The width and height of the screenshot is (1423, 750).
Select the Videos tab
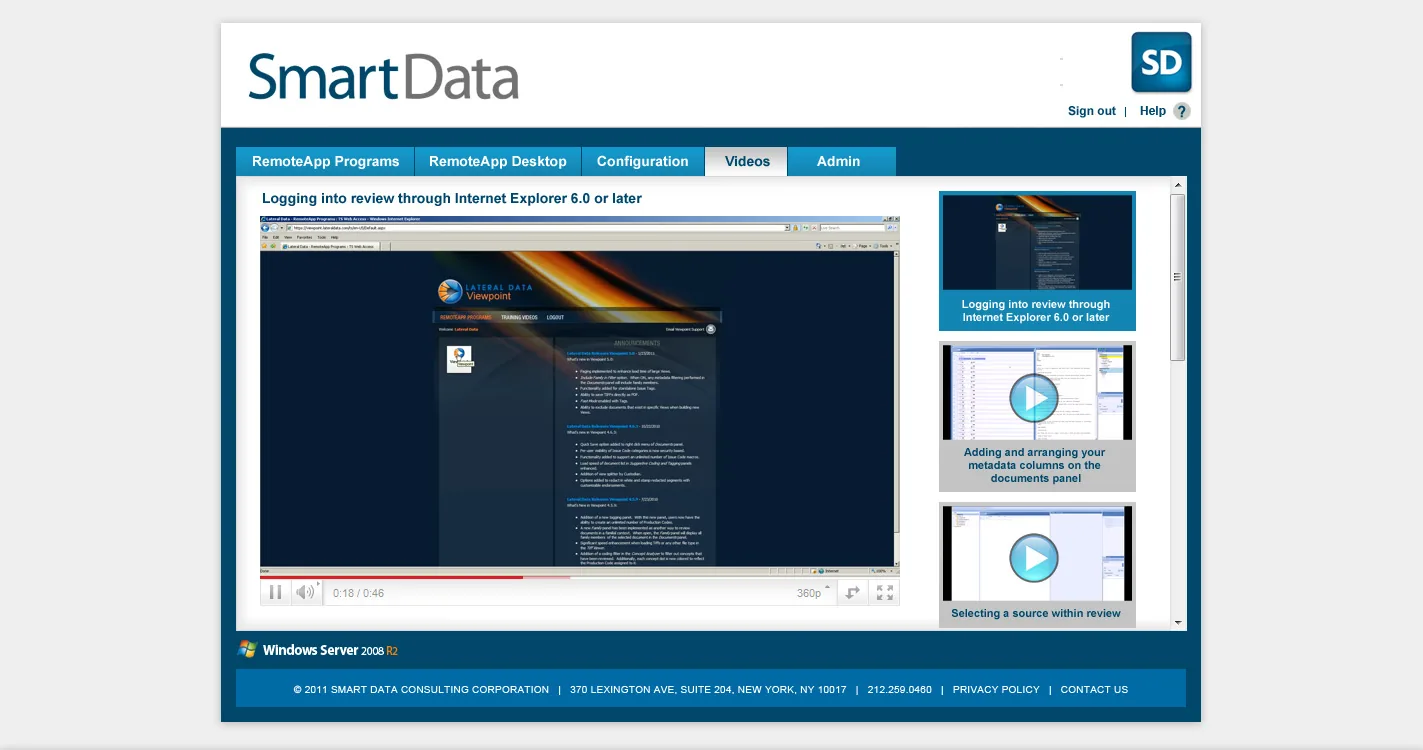click(747, 161)
